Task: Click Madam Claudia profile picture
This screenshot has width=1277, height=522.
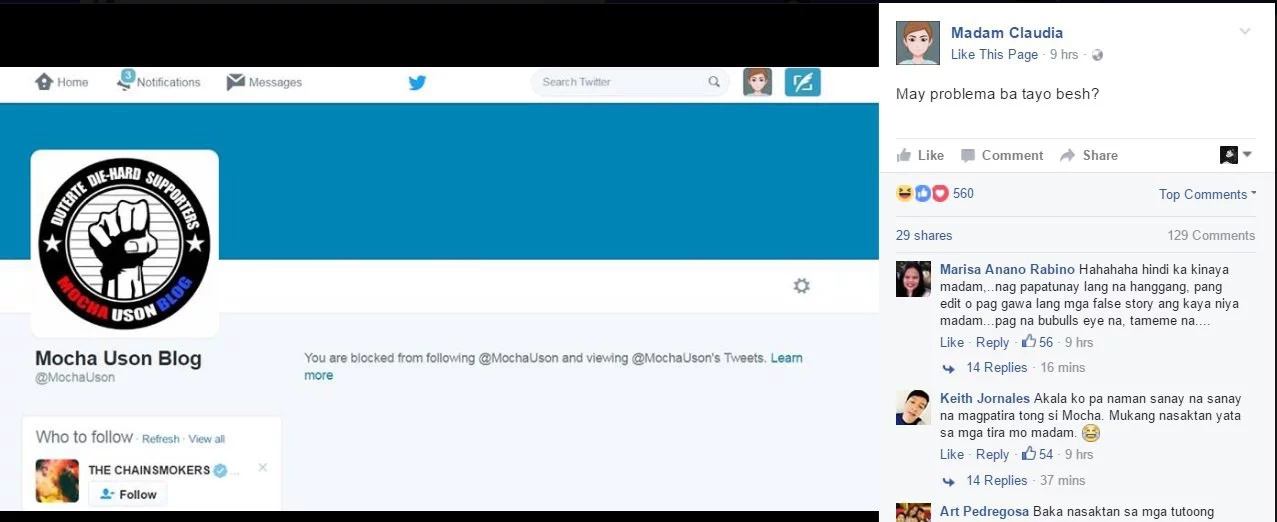Action: pyautogui.click(x=918, y=43)
